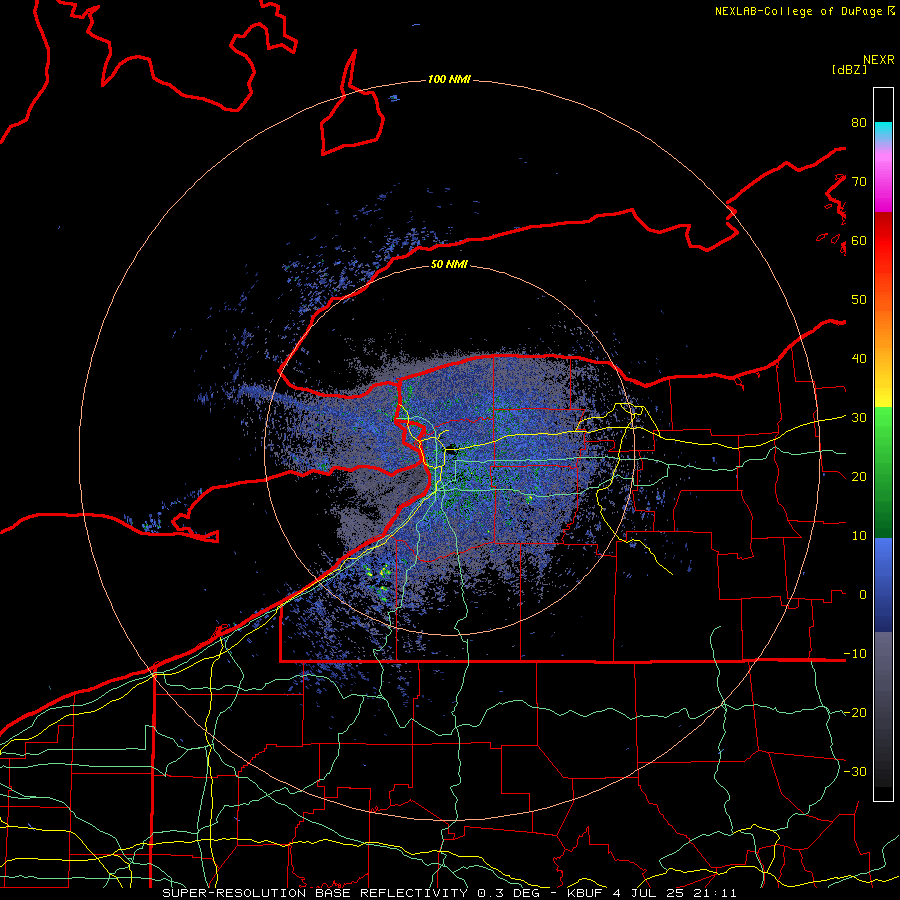Click the 20 value on dBZ scale
The image size is (900, 900).
859,477
